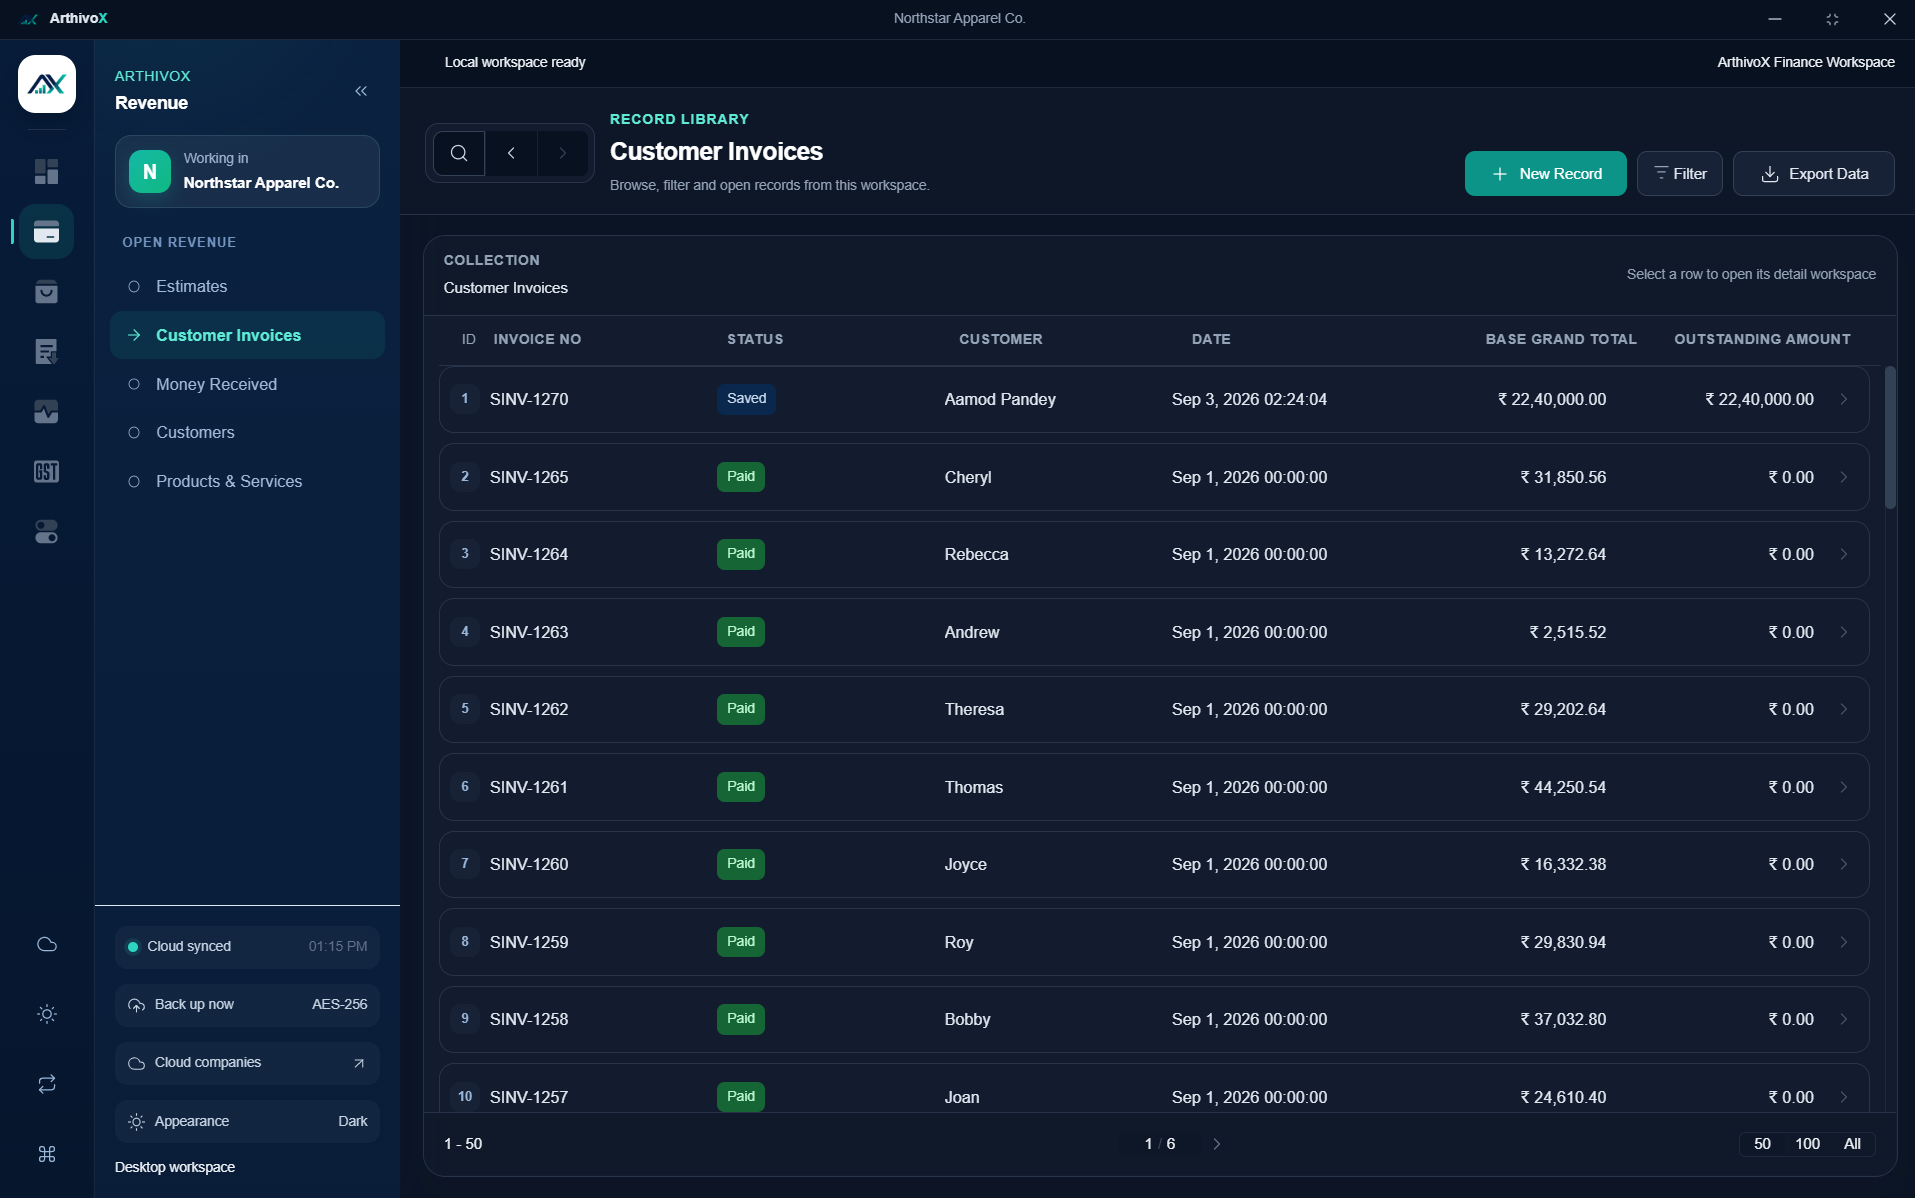This screenshot has width=1915, height=1198.
Task: Show 100 records per page
Action: (x=1807, y=1144)
